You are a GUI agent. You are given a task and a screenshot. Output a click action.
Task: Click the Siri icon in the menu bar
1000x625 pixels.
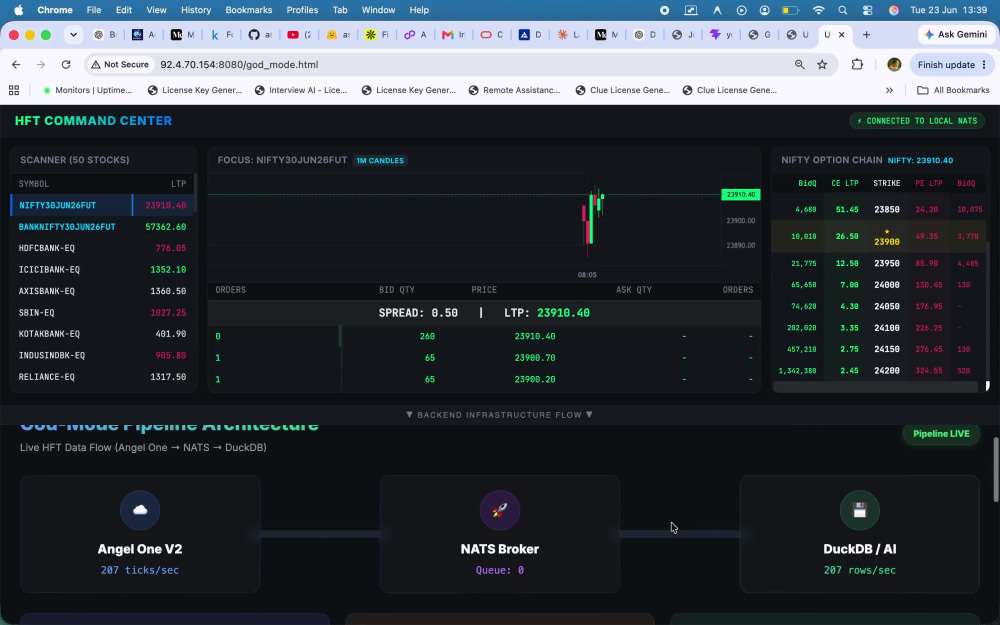893,10
